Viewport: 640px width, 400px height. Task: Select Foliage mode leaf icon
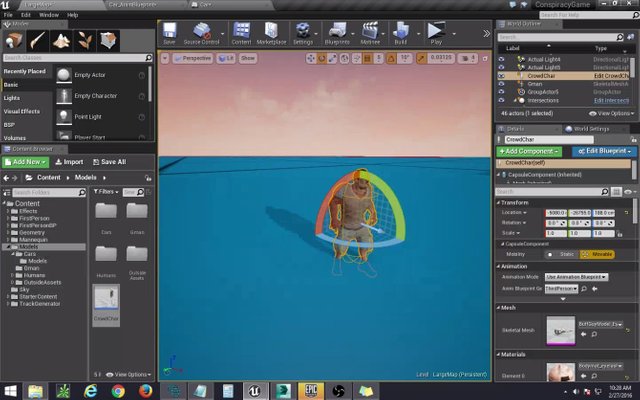84,41
